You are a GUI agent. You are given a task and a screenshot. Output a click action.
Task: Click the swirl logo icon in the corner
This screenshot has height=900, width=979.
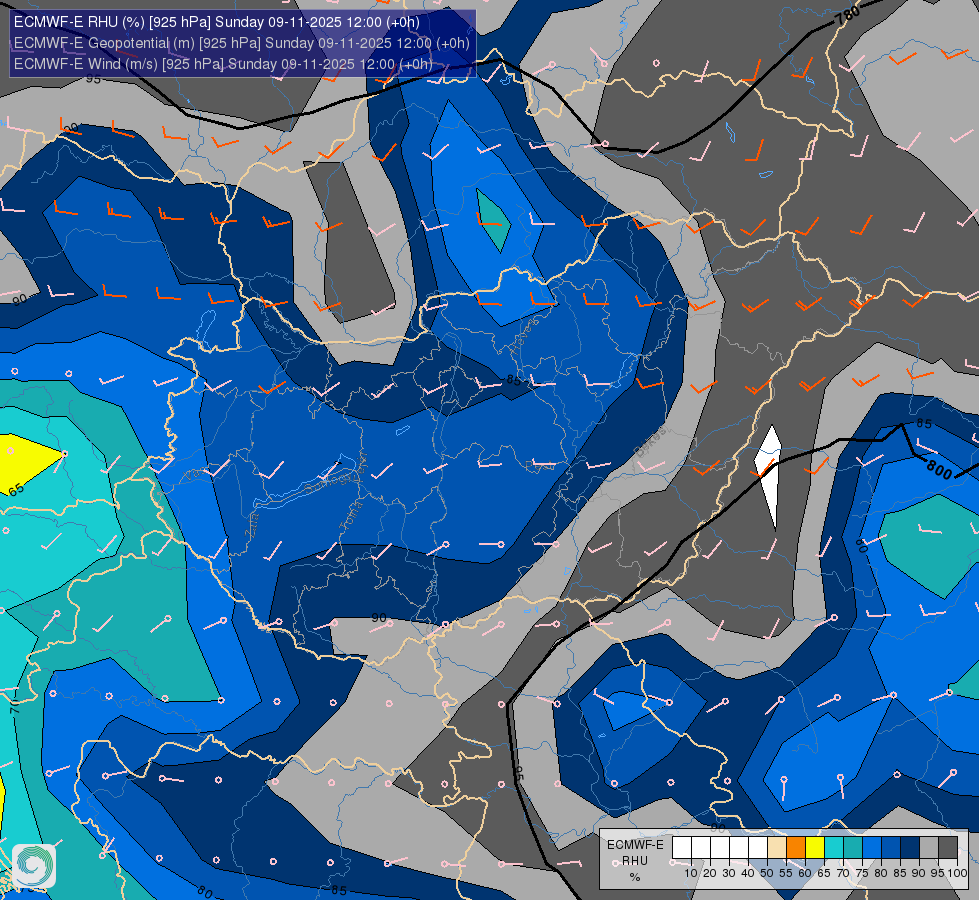click(34, 866)
